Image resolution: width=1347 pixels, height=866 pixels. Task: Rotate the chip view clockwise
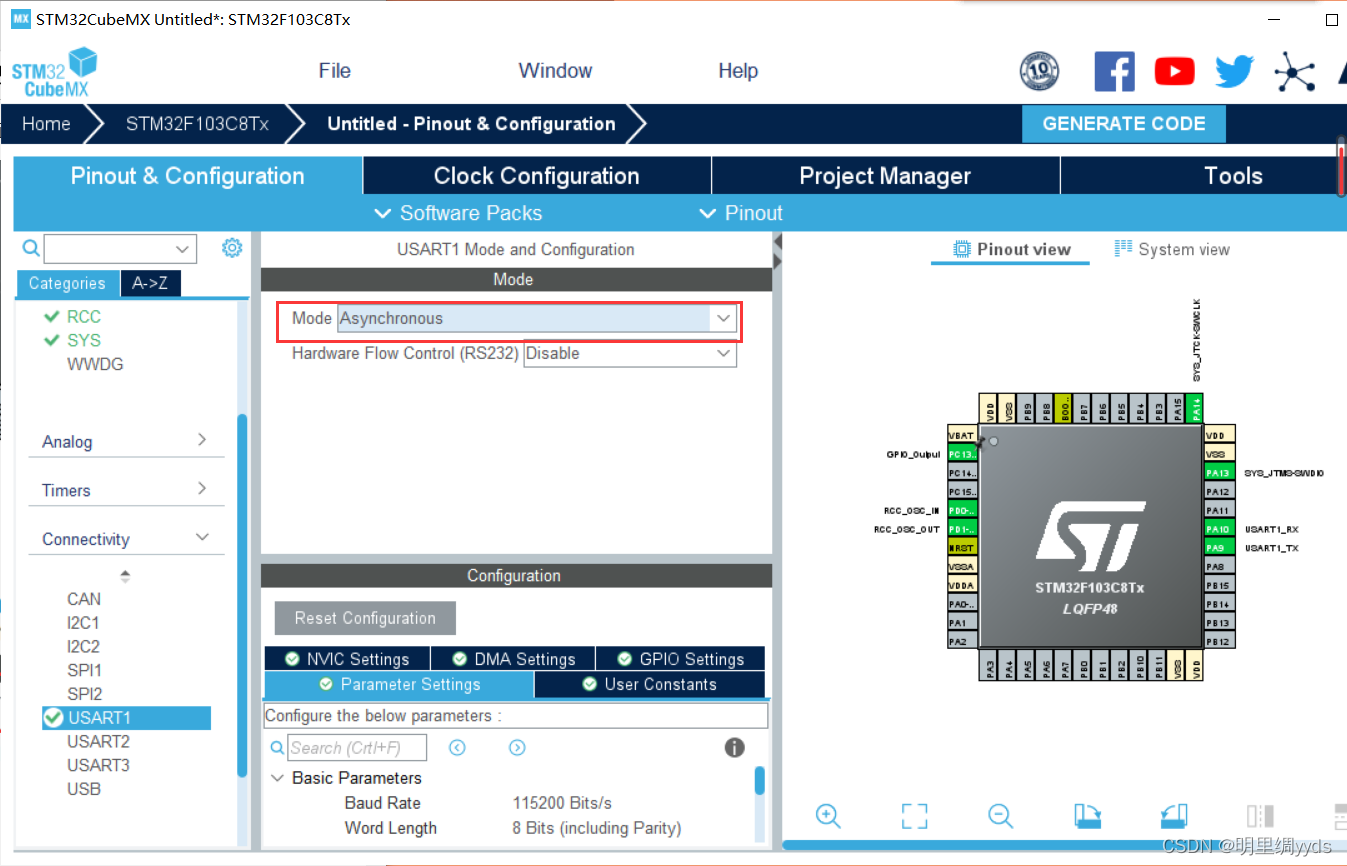point(1088,816)
